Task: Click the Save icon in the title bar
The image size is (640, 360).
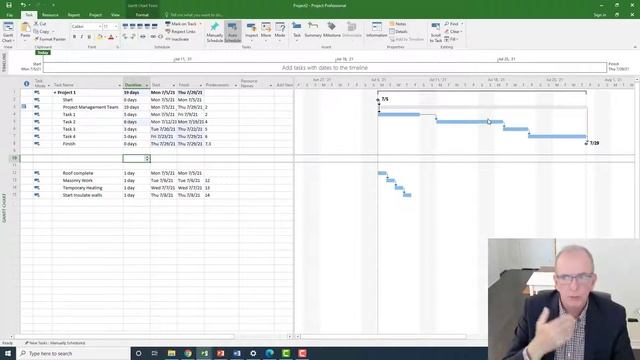Action: [9, 5]
